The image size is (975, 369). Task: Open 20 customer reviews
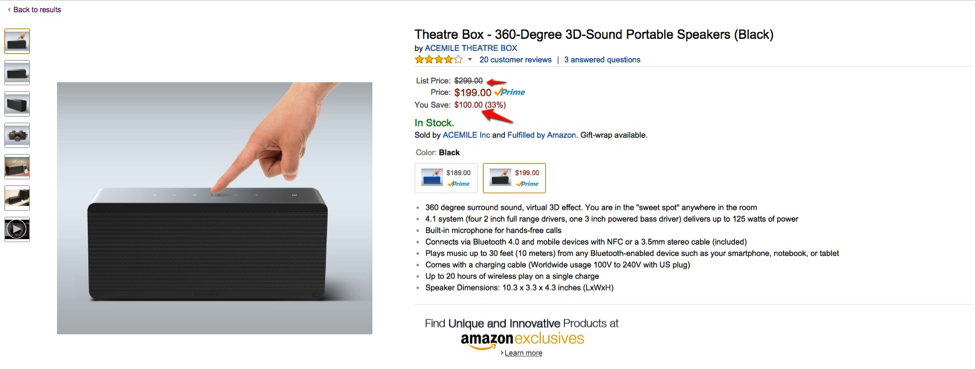pyautogui.click(x=515, y=60)
